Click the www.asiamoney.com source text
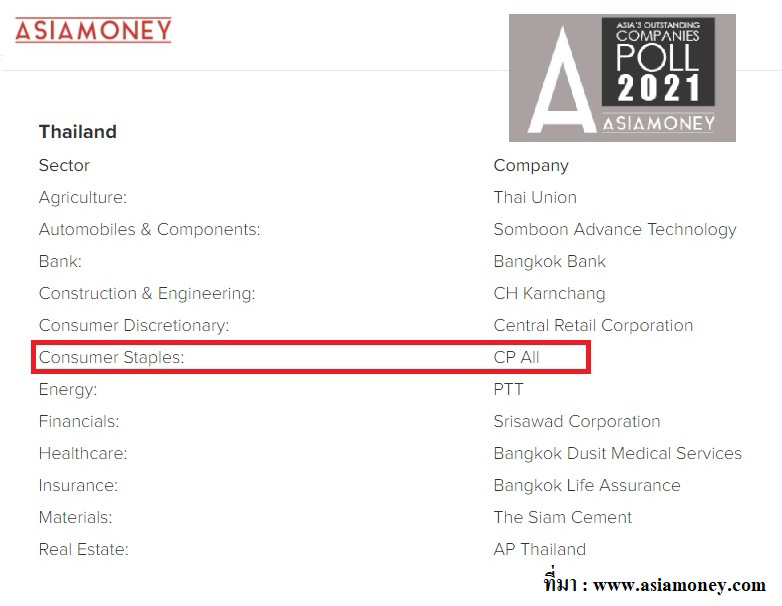This screenshot has height=606, width=782. pos(680,585)
